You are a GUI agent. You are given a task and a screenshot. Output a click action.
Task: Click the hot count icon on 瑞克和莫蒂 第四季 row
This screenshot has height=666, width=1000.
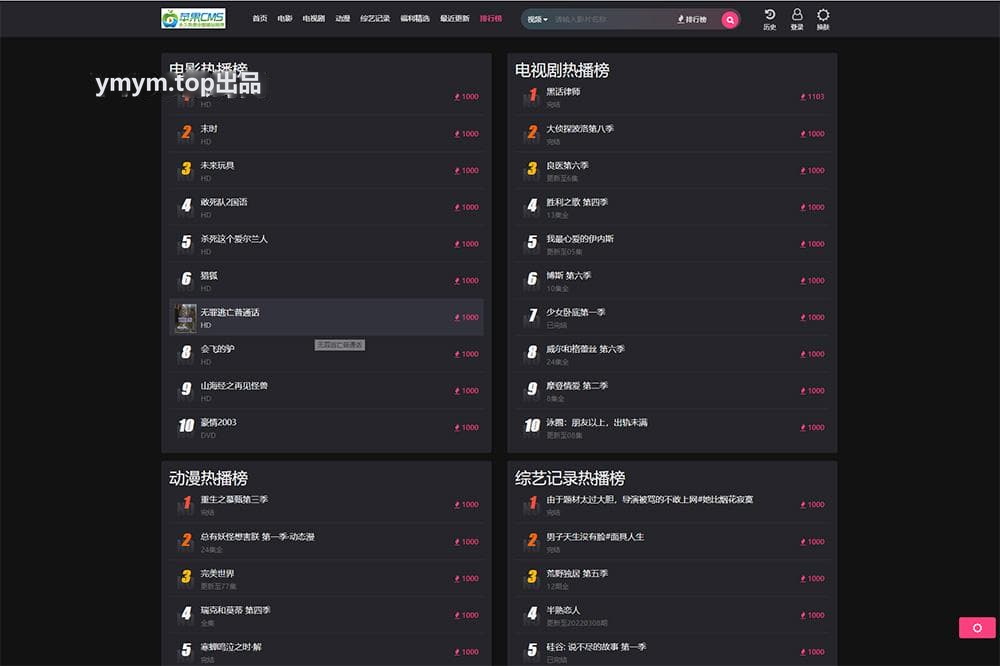click(x=457, y=615)
